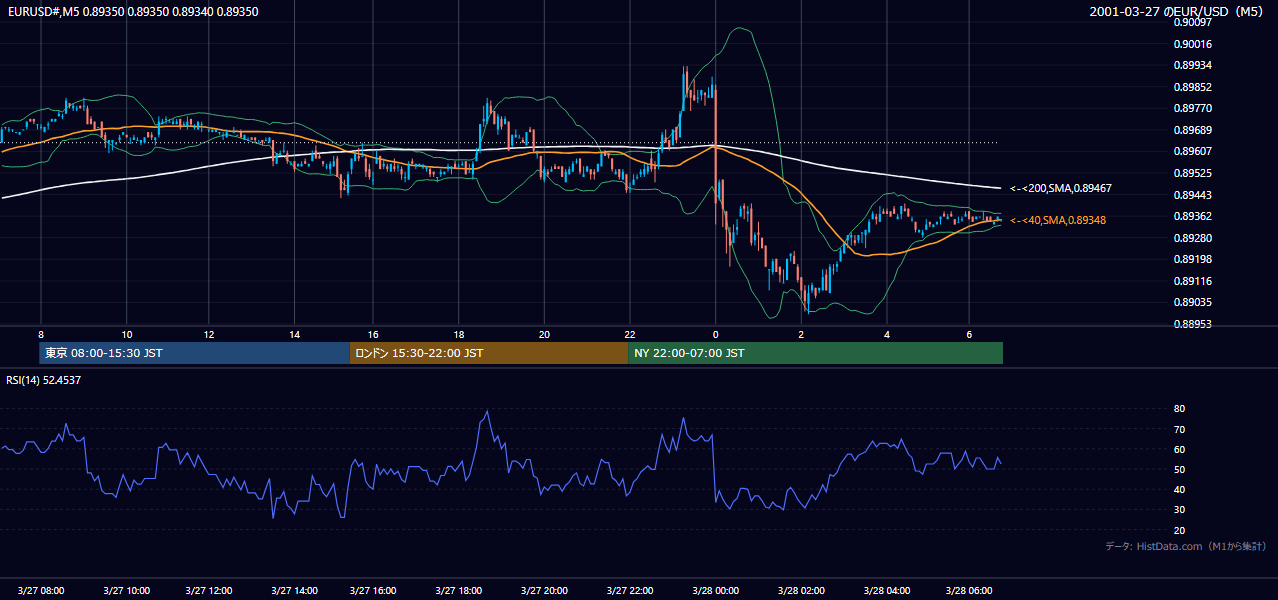Click the '3/28 02:00' bottom time label

click(801, 591)
